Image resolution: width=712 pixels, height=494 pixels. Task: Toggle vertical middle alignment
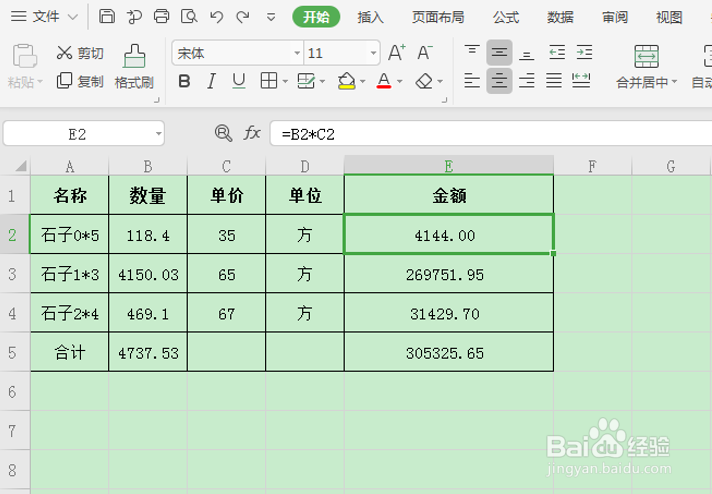(499, 52)
